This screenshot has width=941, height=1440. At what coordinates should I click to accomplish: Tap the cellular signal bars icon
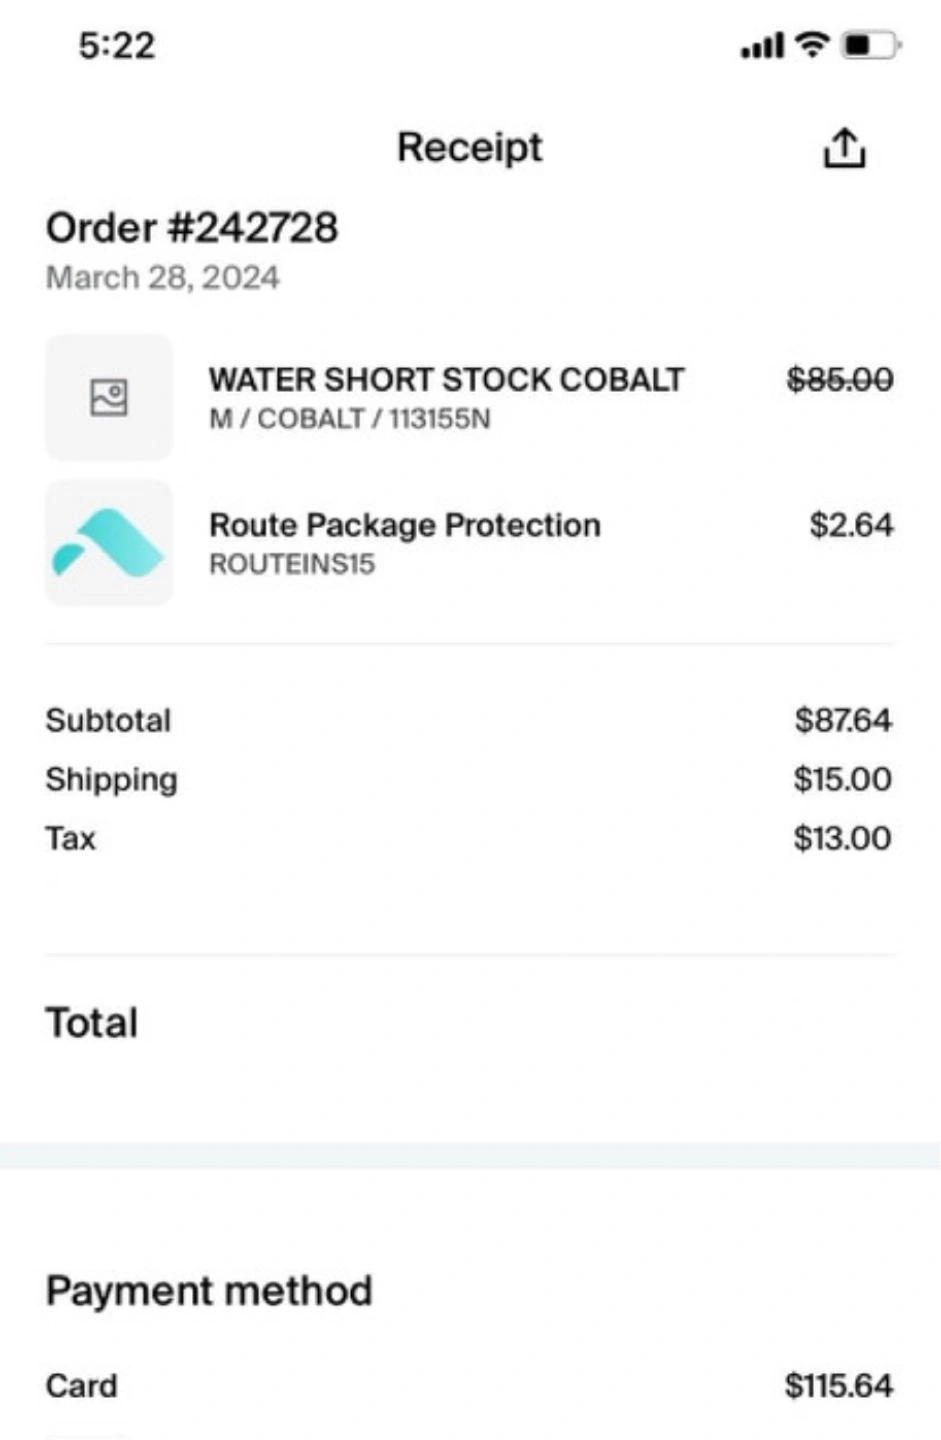pos(762,46)
